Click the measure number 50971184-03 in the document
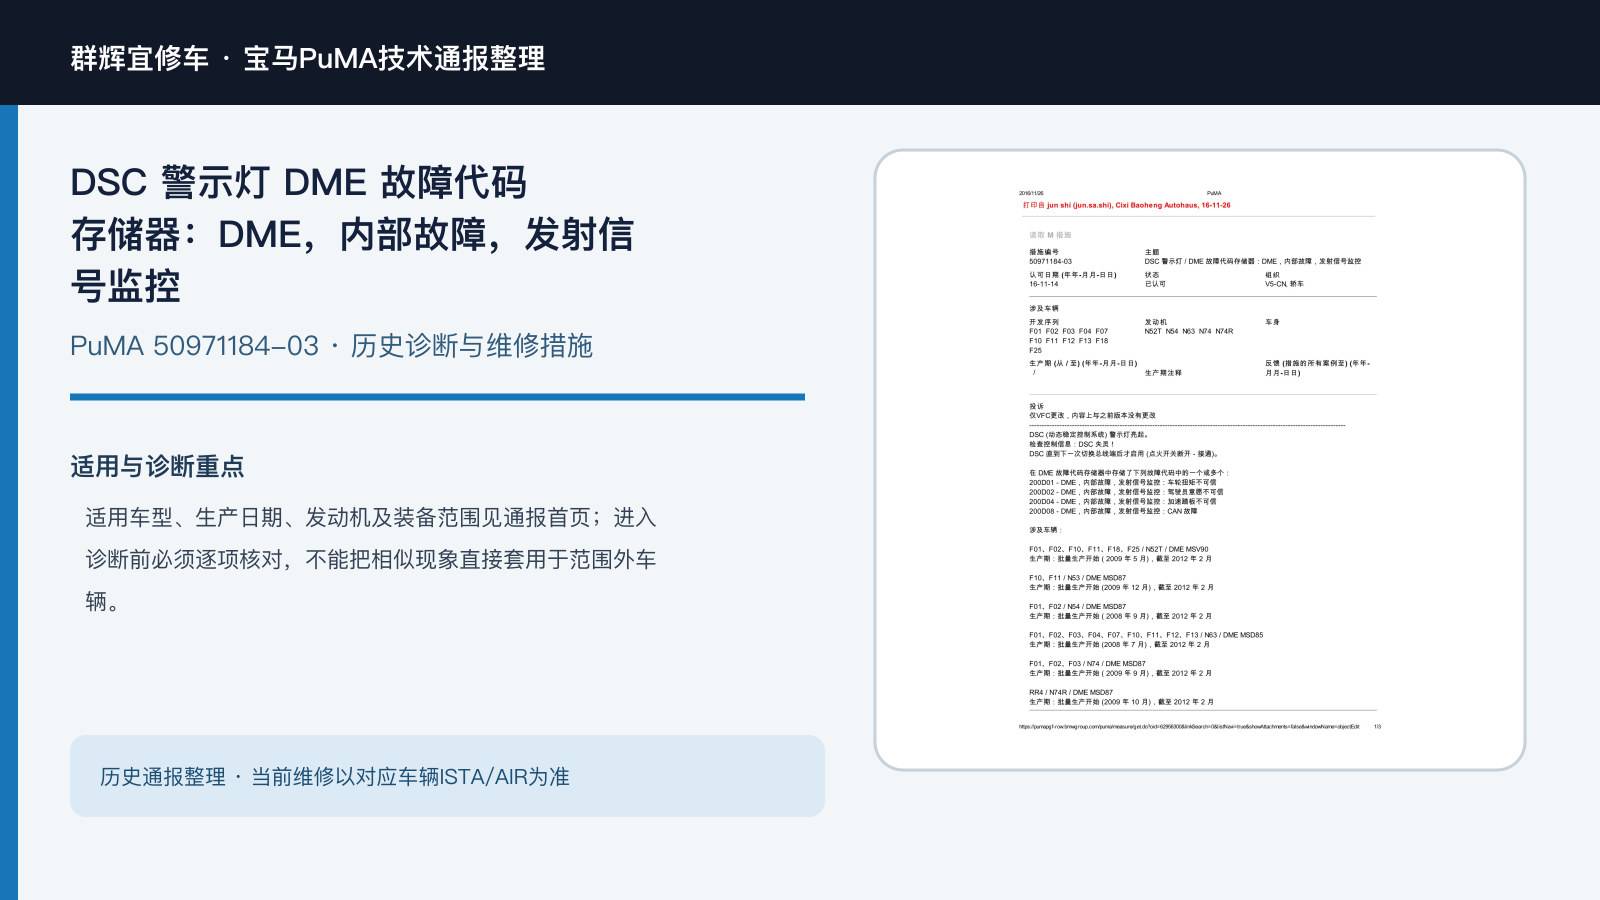Viewport: 1600px width, 900px height. click(1050, 261)
